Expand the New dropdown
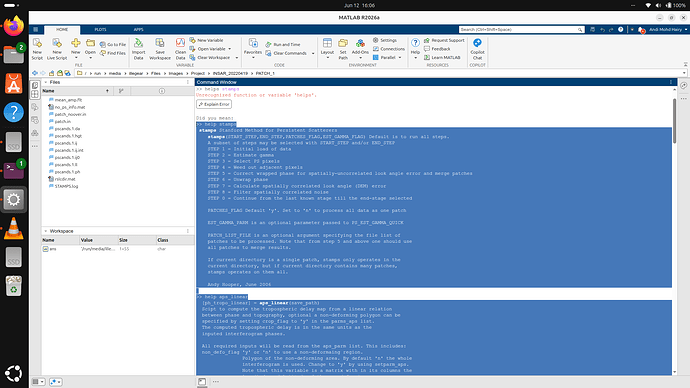Screen dimensions: 690x388 pyautogui.click(x=76, y=58)
